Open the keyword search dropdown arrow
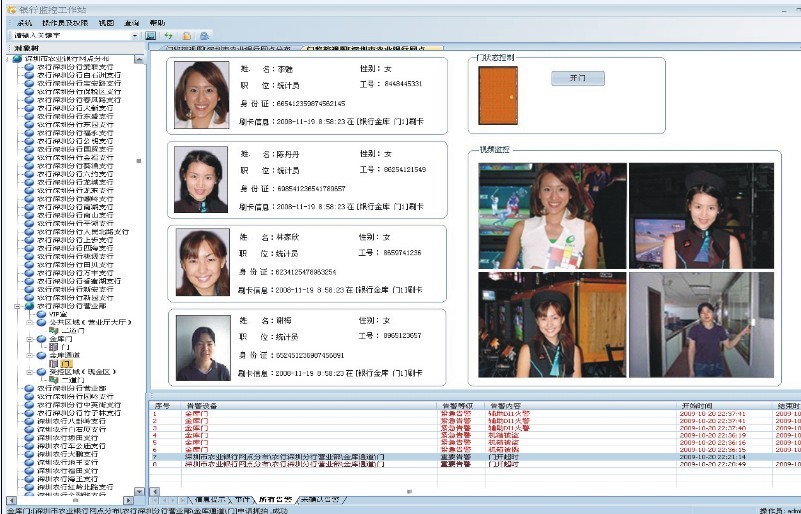Screen dimensions: 801x514 point(135,35)
